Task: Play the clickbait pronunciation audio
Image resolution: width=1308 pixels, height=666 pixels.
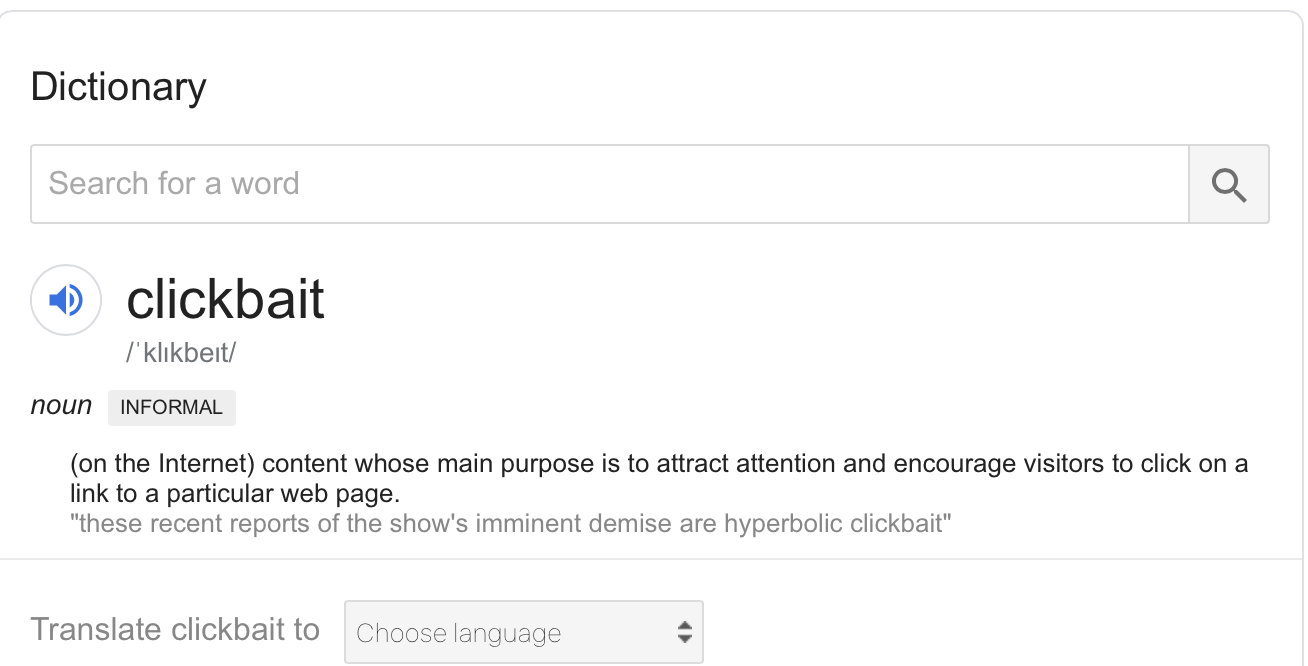Action: tap(66, 300)
